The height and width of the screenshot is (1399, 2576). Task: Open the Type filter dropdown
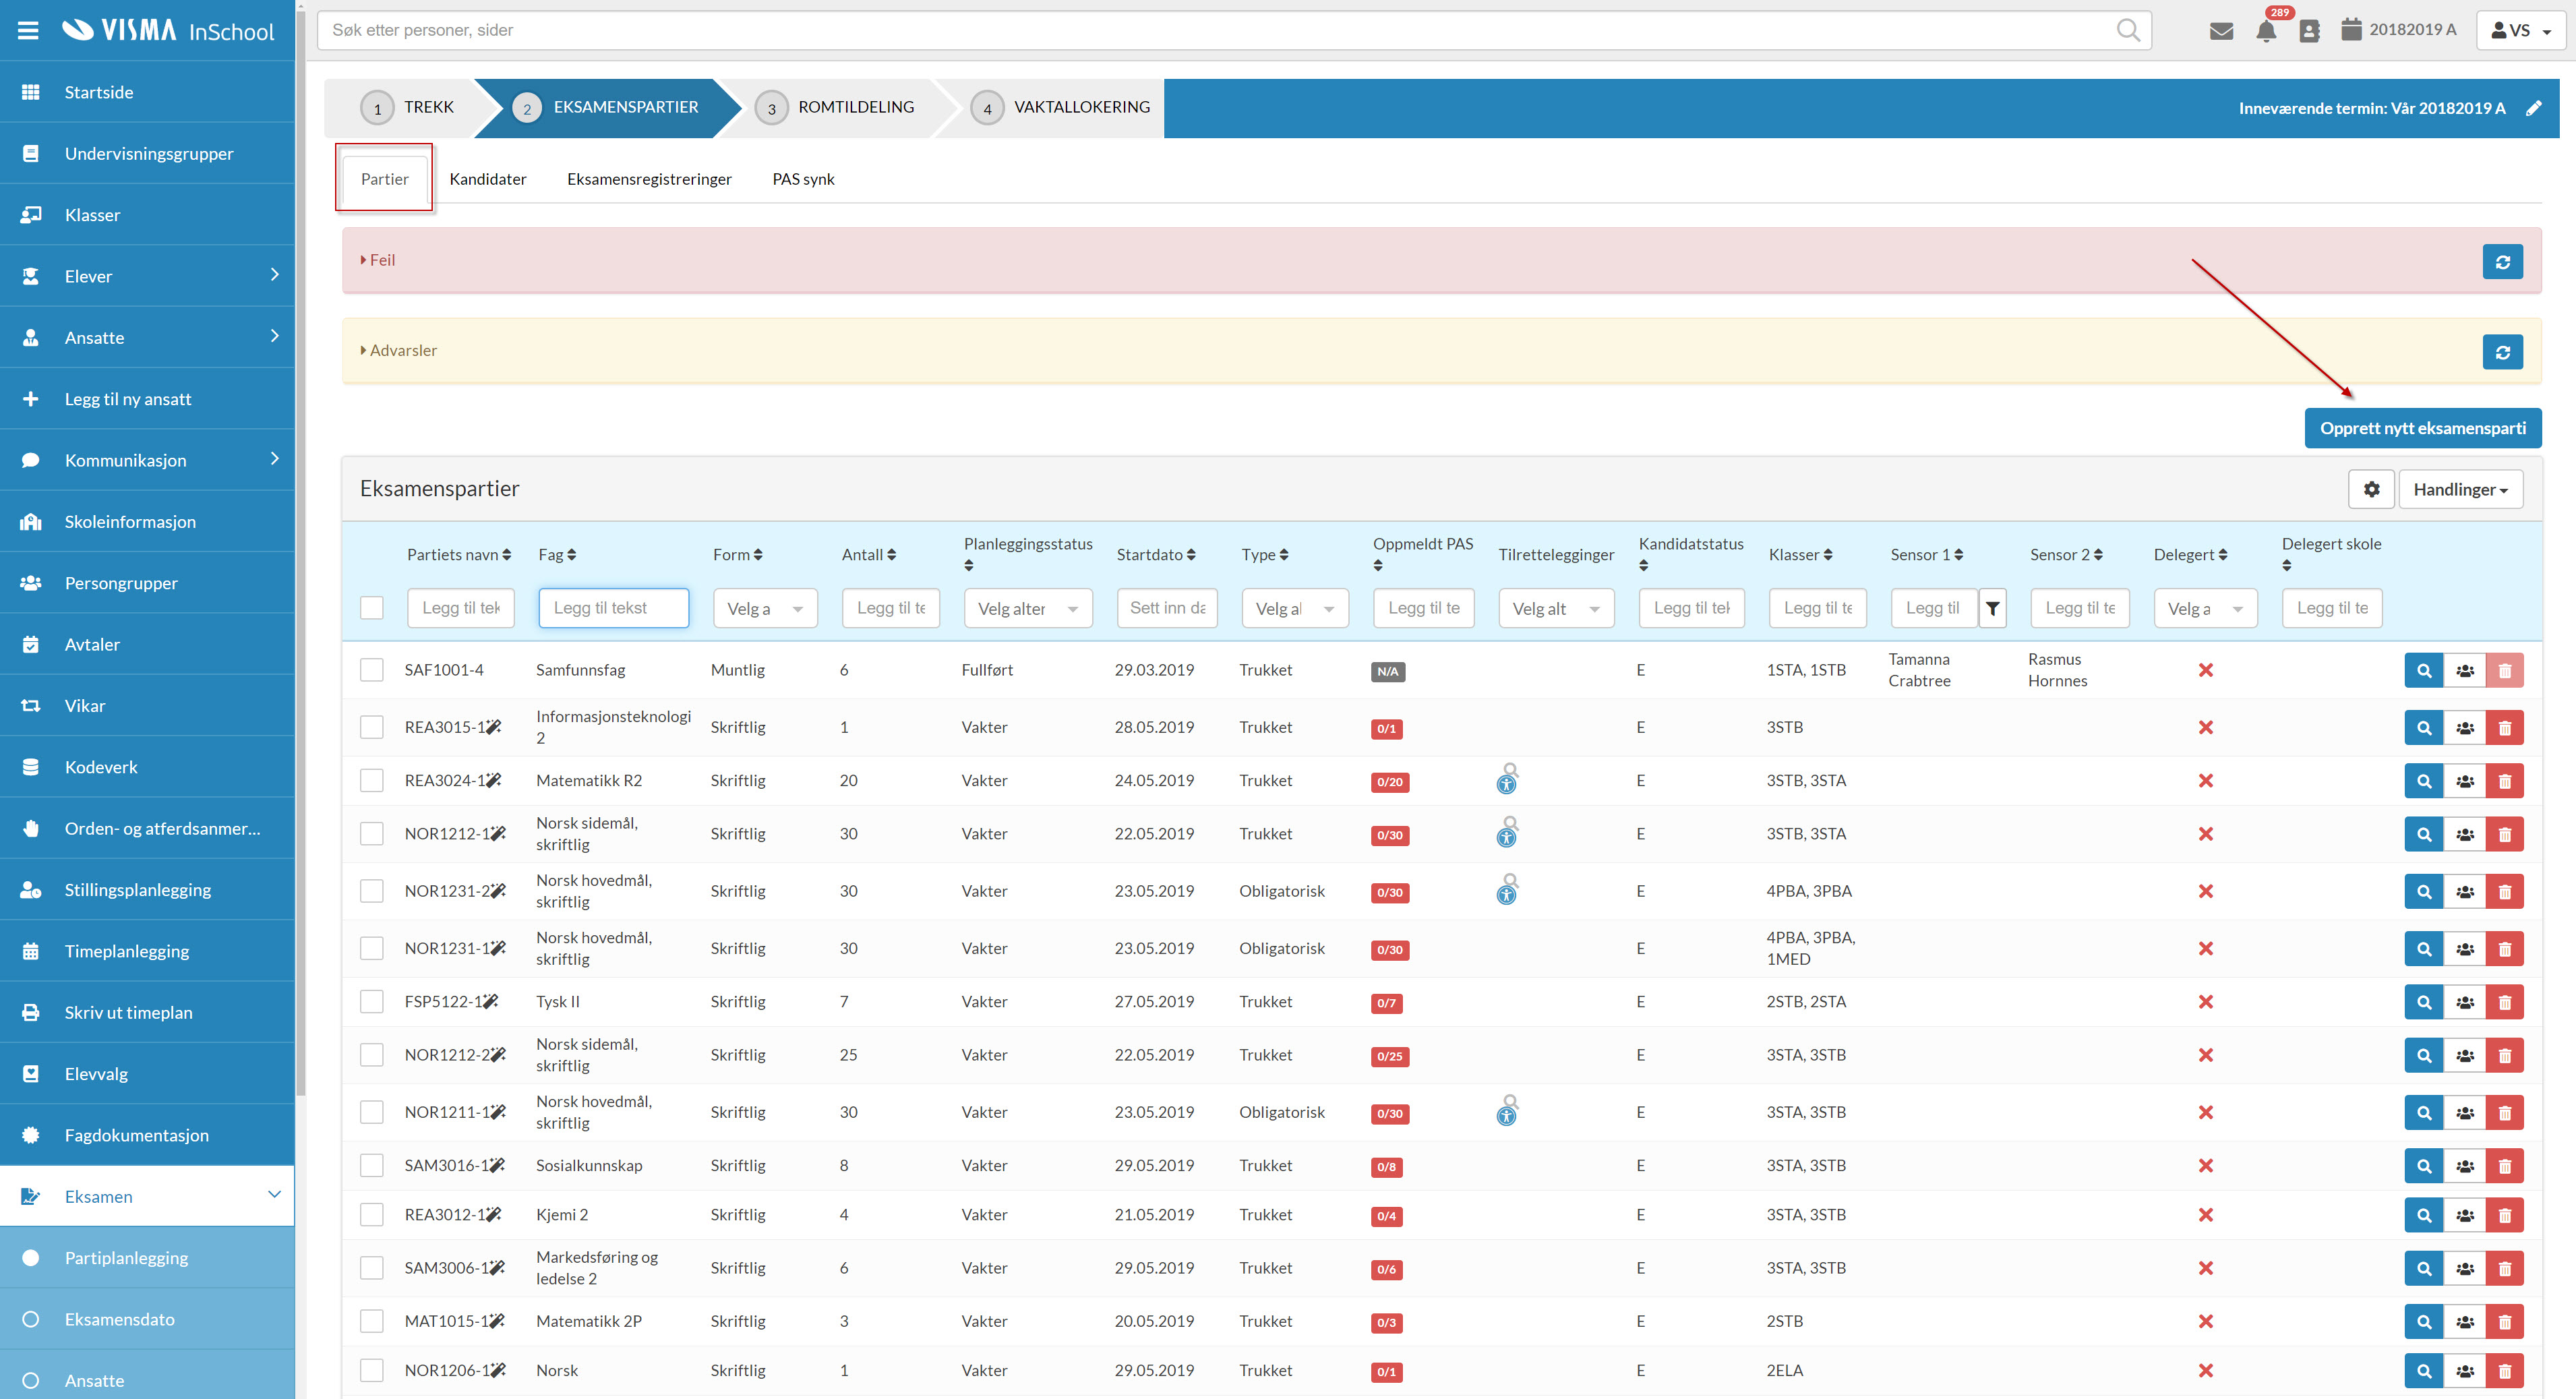click(1295, 609)
